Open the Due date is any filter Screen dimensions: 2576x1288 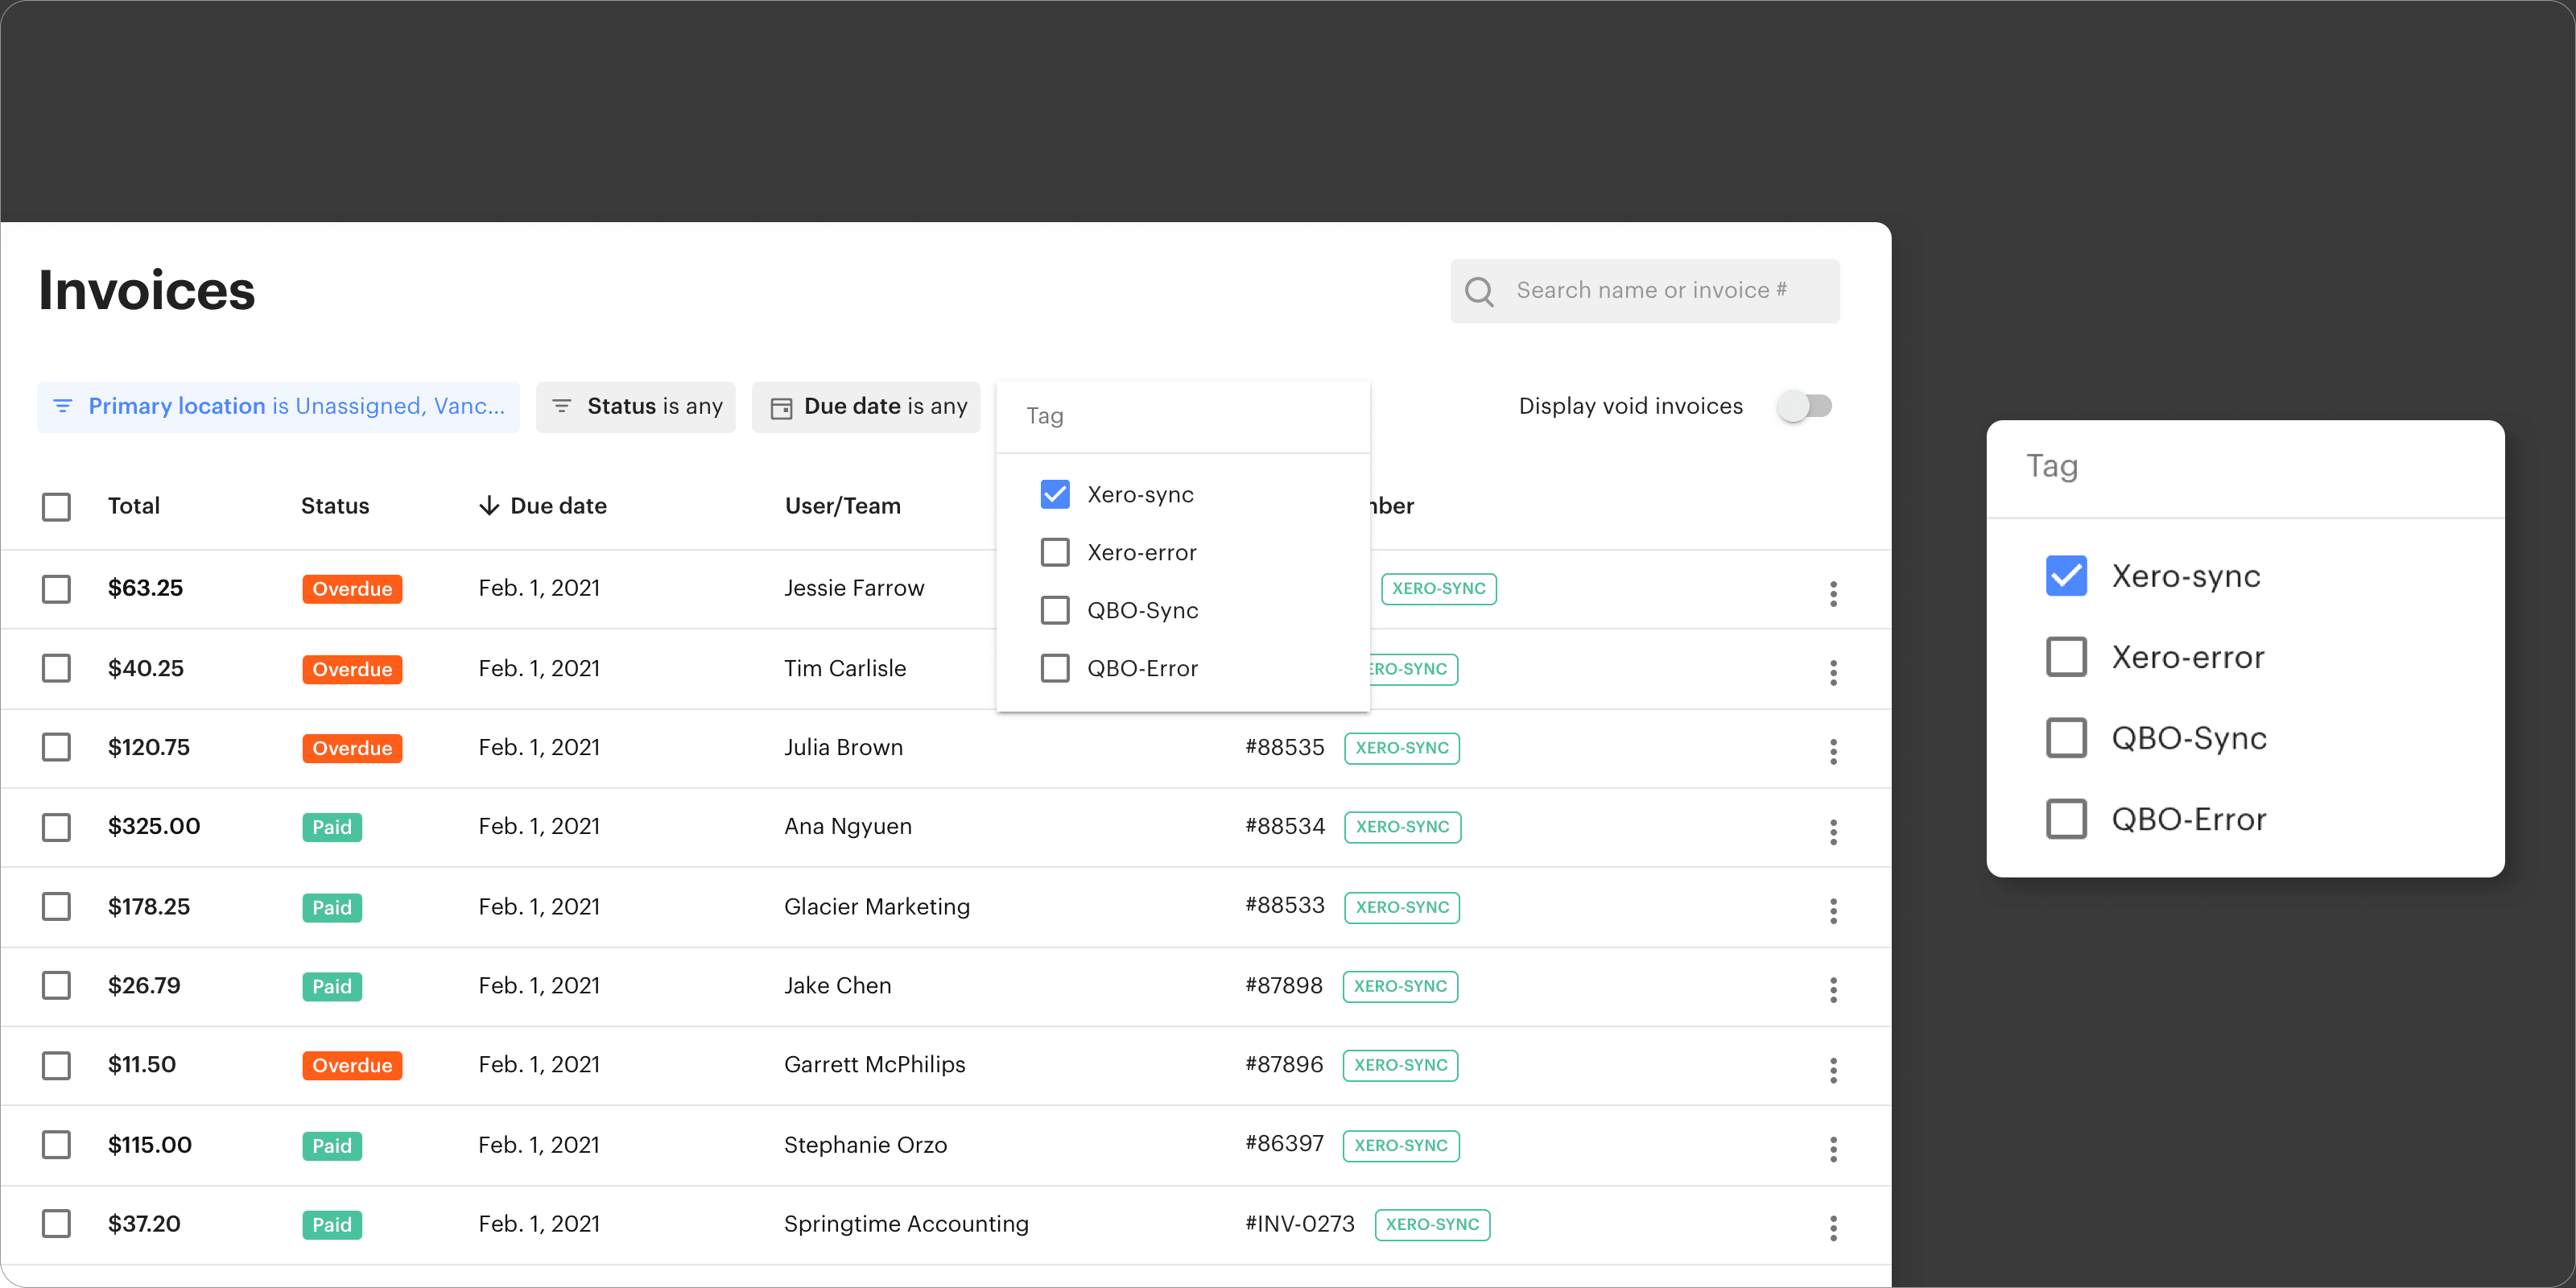[x=866, y=406]
